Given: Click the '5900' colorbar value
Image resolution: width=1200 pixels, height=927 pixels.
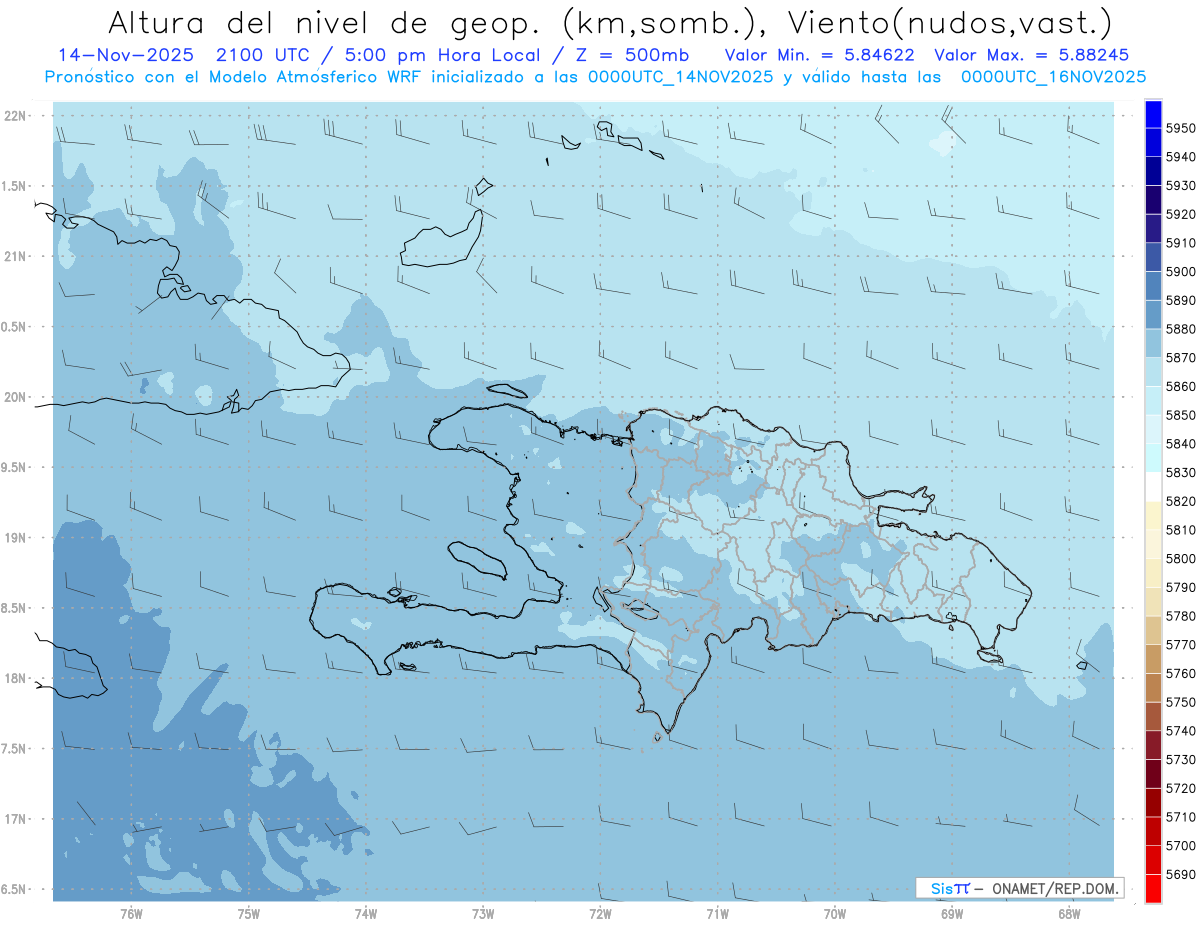Looking at the screenshot, I should 1181,272.
